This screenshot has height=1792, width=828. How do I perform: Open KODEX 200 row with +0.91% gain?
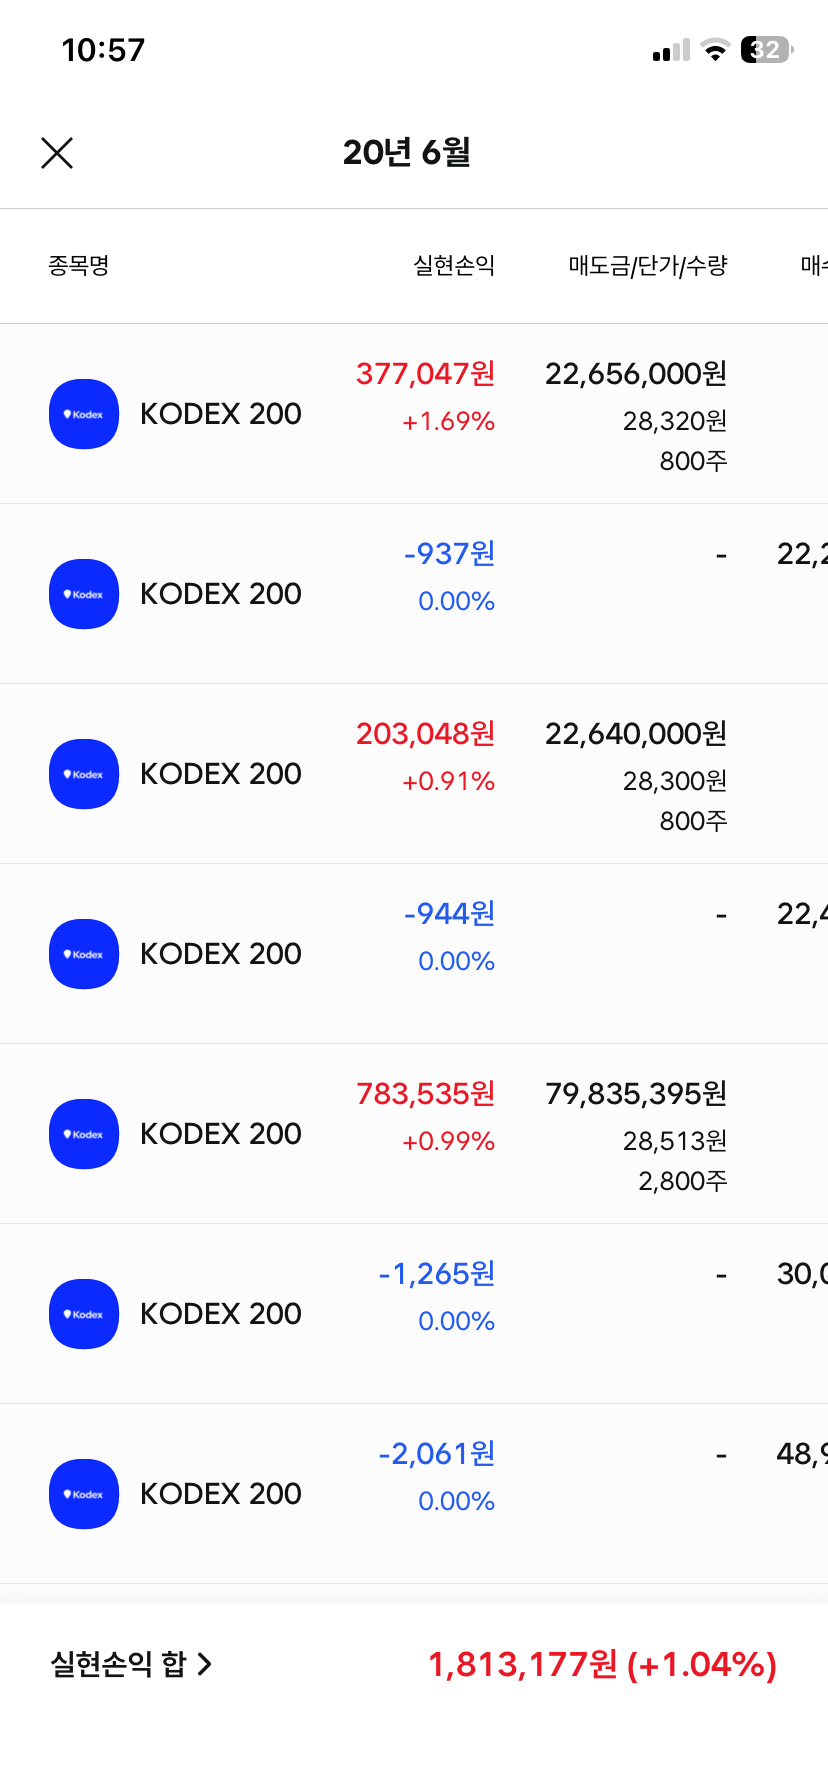pos(221,774)
